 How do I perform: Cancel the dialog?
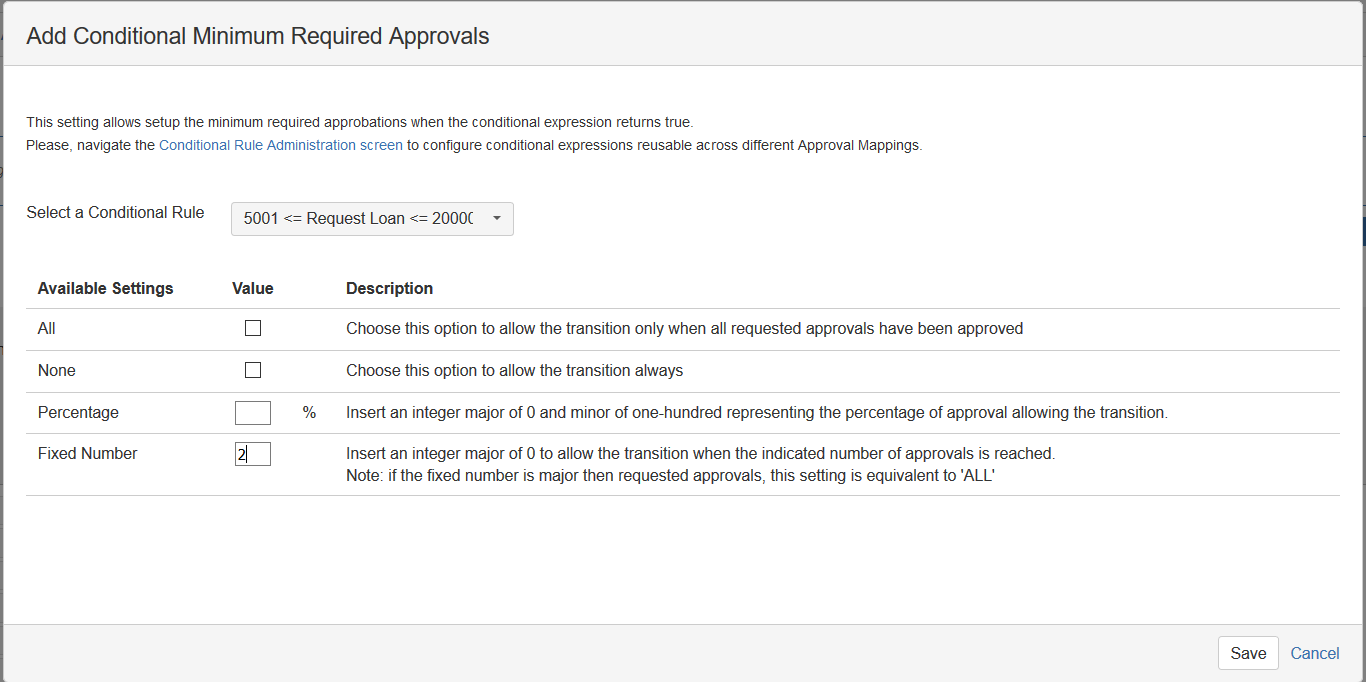pos(1315,653)
